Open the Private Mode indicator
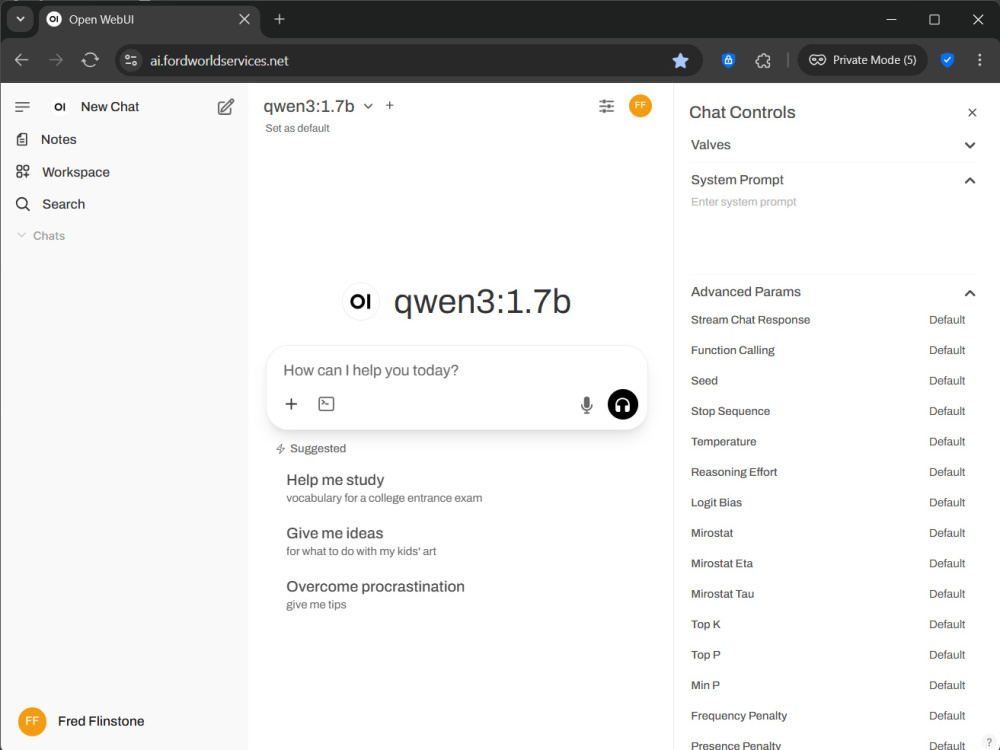Screen dimensions: 1000x750 pyautogui.click(x=862, y=60)
